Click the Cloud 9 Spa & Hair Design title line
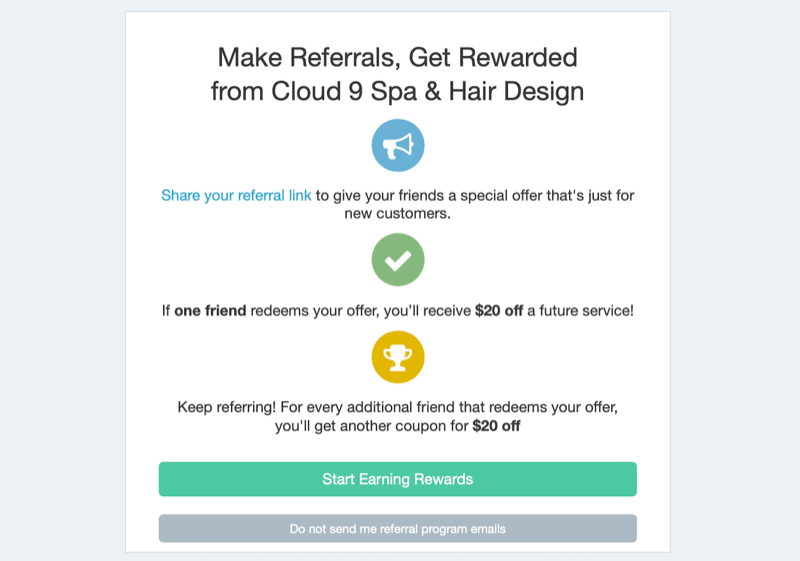The image size is (800, 561). tap(397, 92)
